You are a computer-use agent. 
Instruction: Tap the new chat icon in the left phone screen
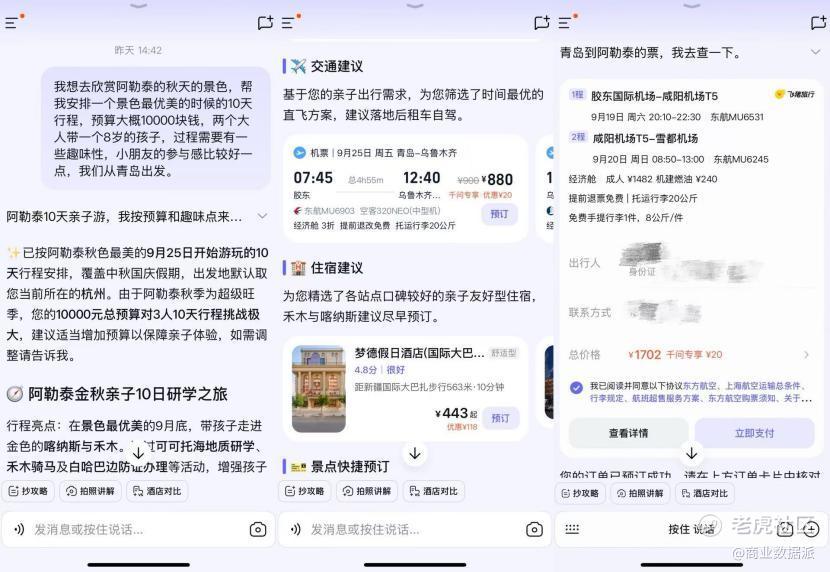(265, 22)
